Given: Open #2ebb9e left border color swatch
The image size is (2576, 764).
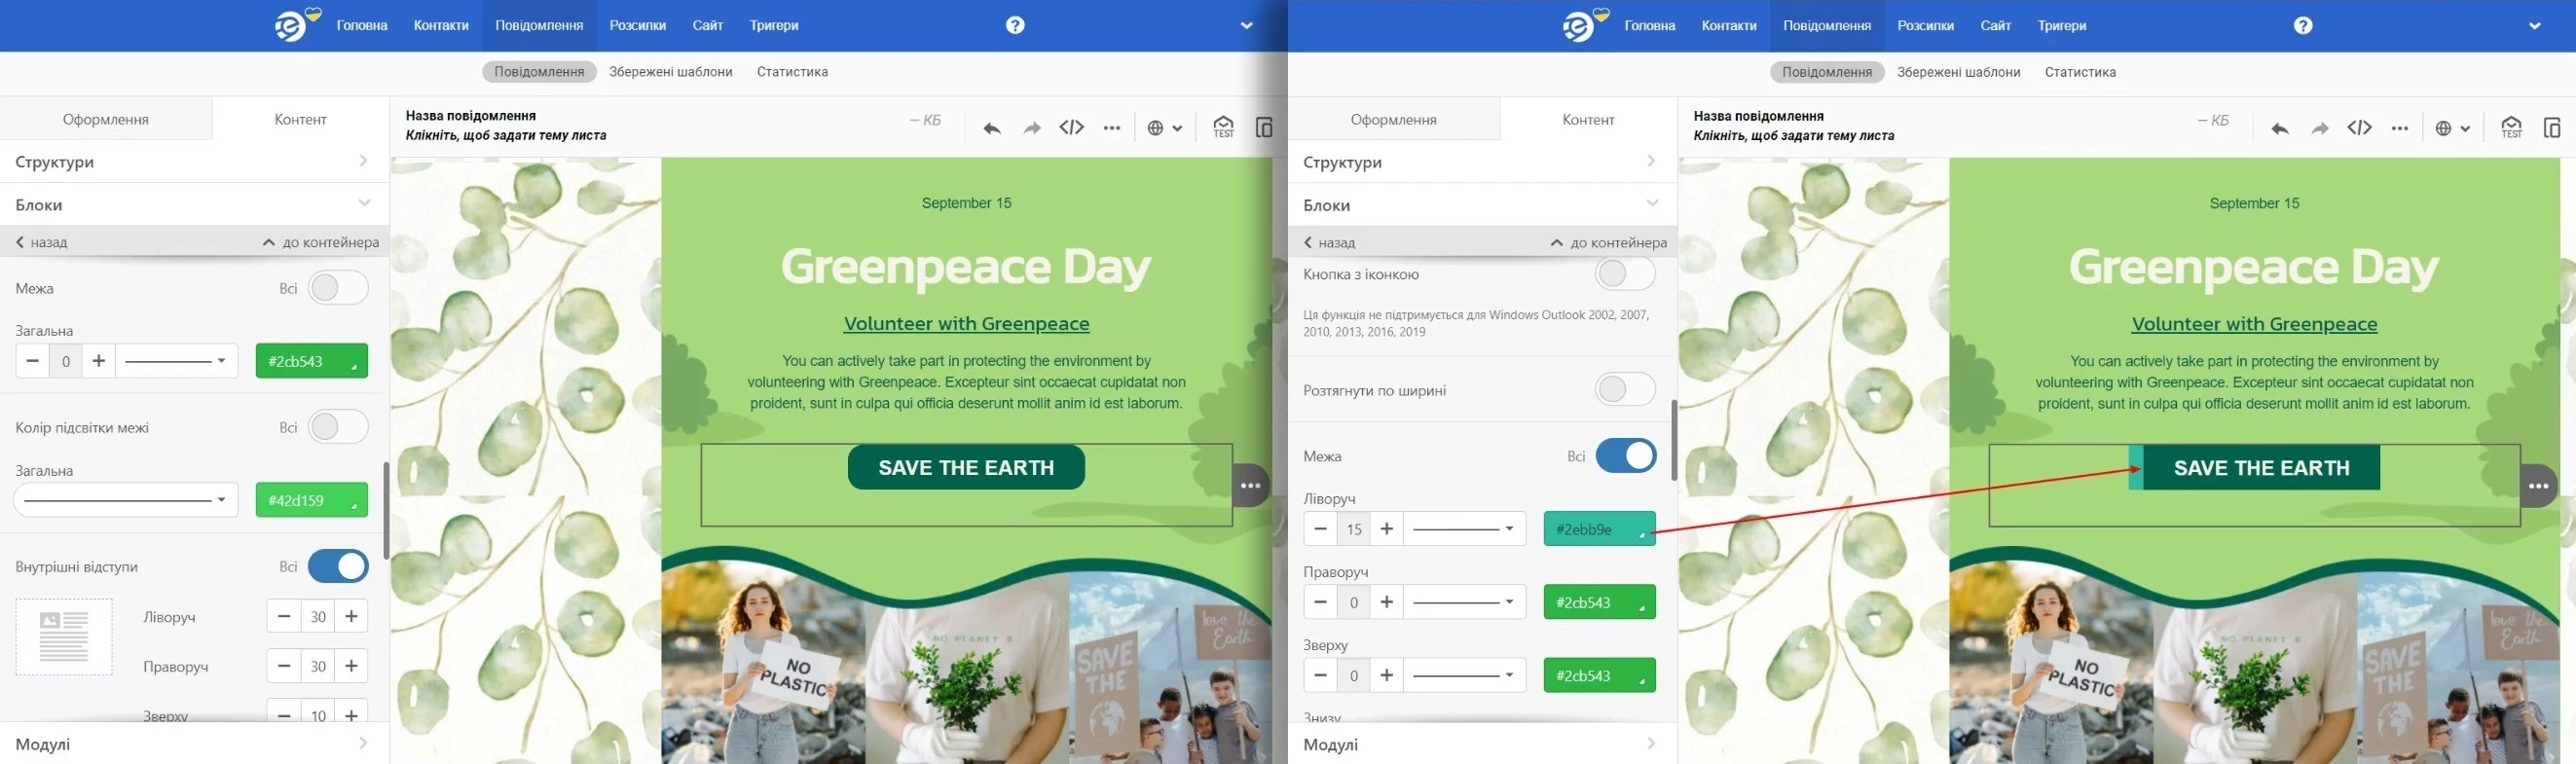Looking at the screenshot, I should coord(1600,529).
